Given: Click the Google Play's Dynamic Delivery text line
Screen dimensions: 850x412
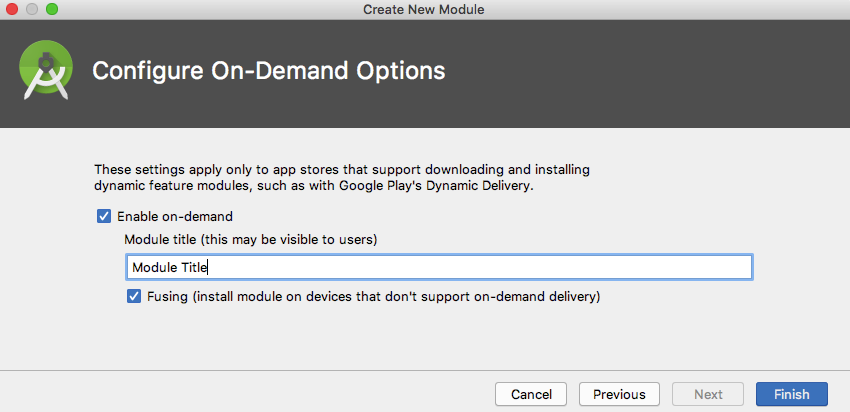Looking at the screenshot, I should (x=327, y=185).
